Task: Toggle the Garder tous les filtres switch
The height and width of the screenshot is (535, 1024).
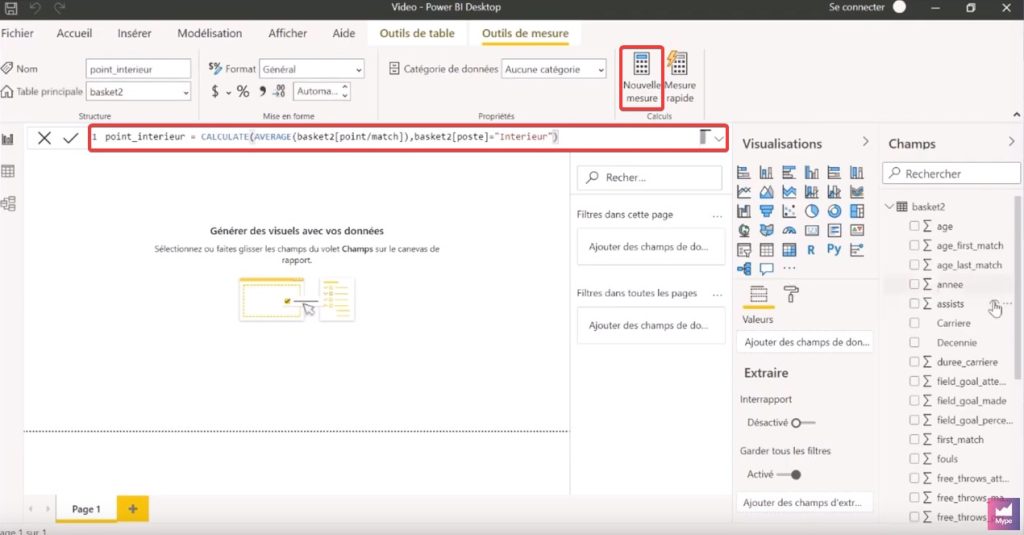Action: pyautogui.click(x=789, y=475)
